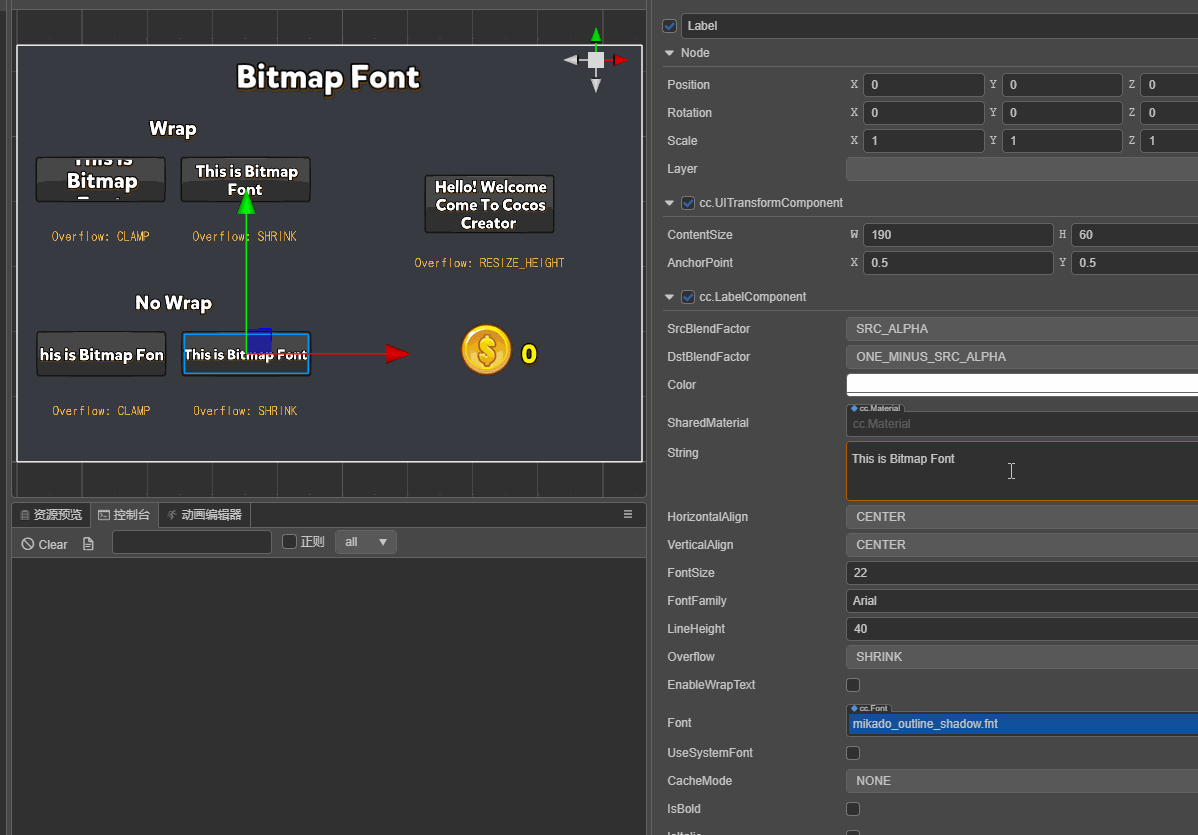This screenshot has width=1198, height=835.
Task: Click the console filter search field
Action: point(192,542)
